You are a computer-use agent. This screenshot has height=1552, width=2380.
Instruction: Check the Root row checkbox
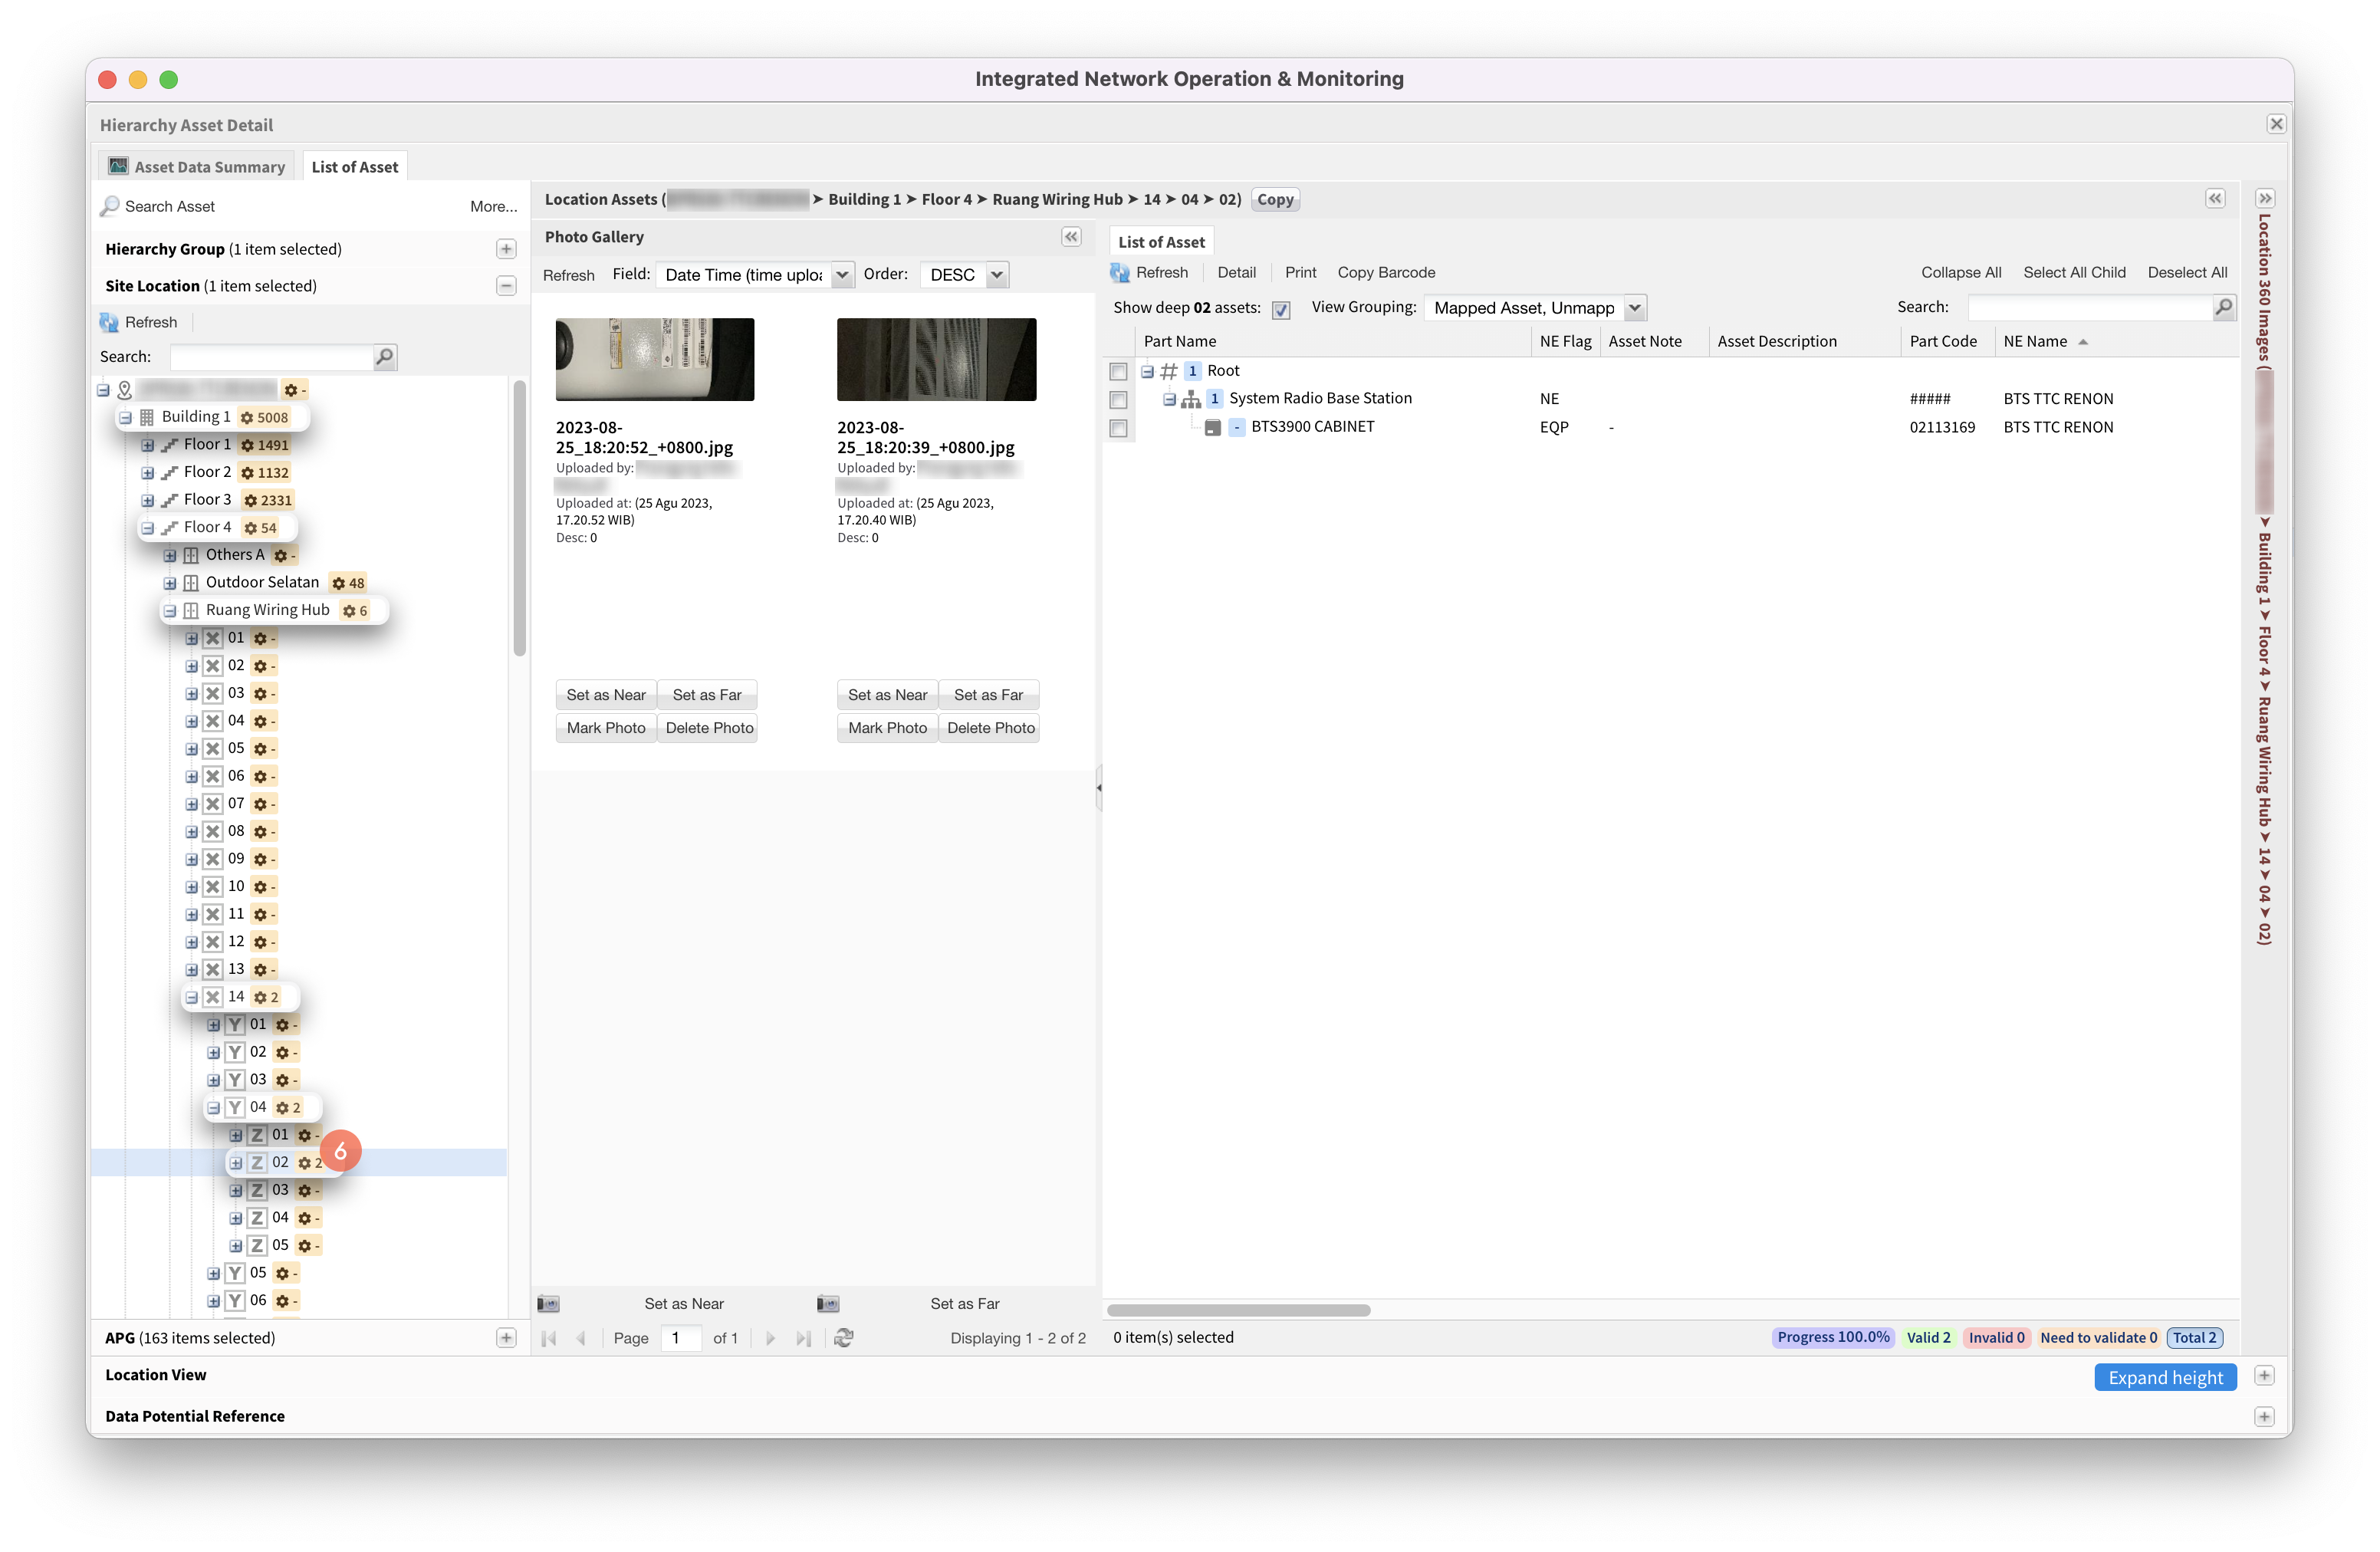pos(1119,372)
